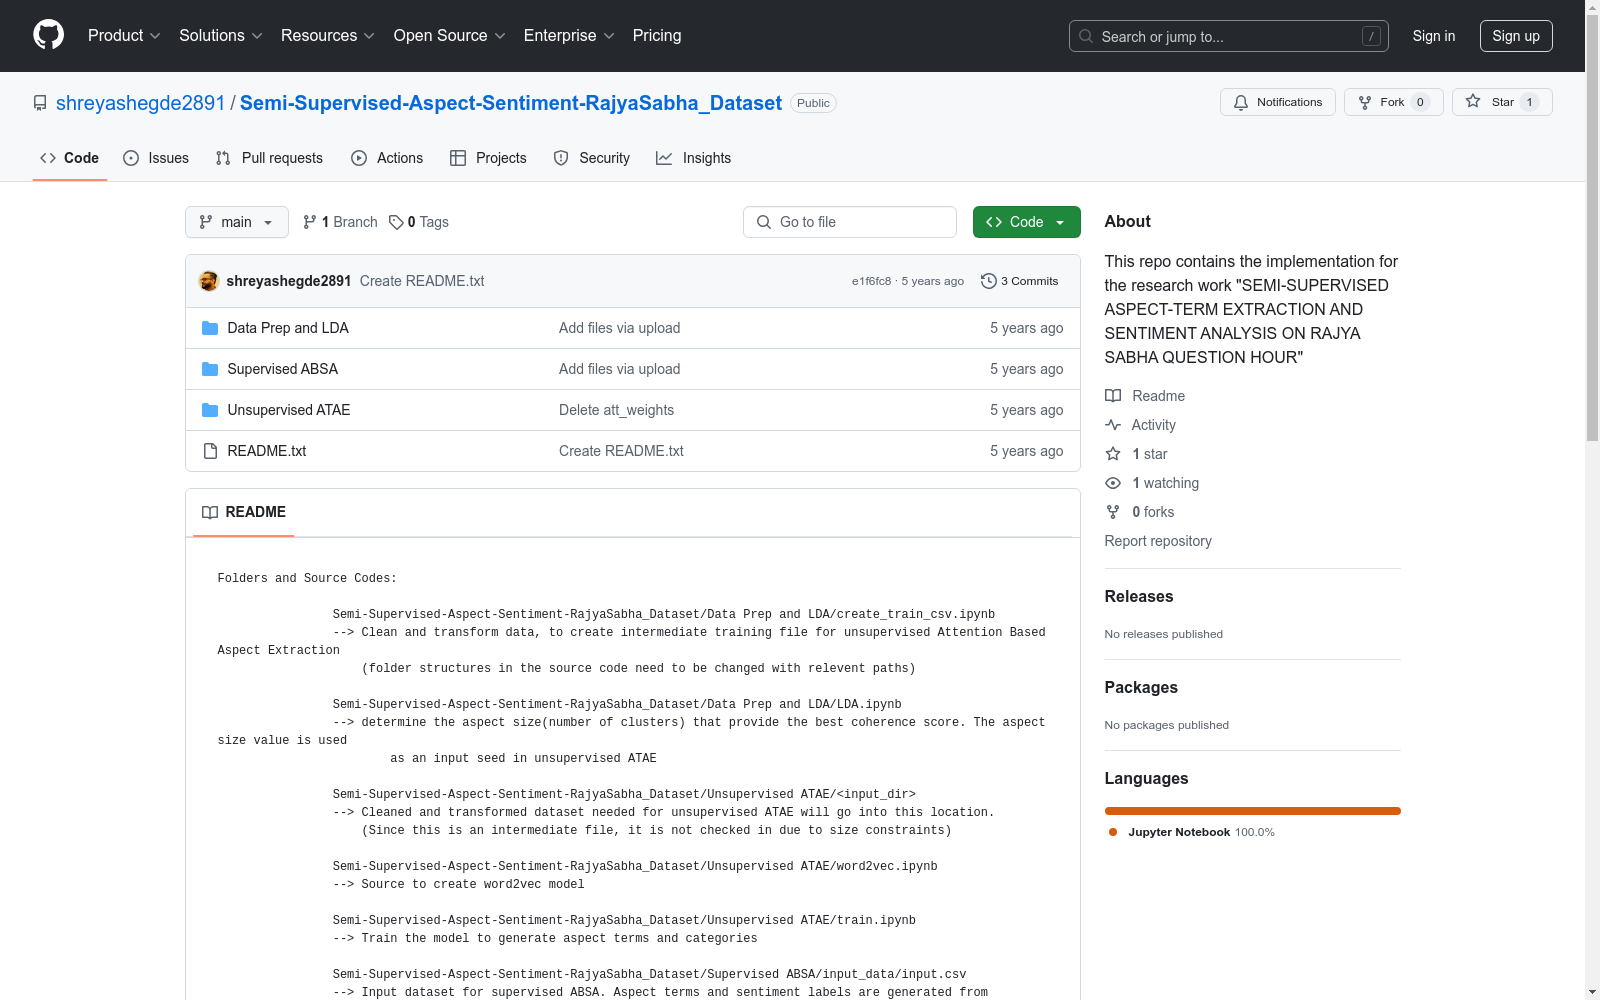
Task: Click the Jupyter Notebook language entry
Action: click(1192, 832)
